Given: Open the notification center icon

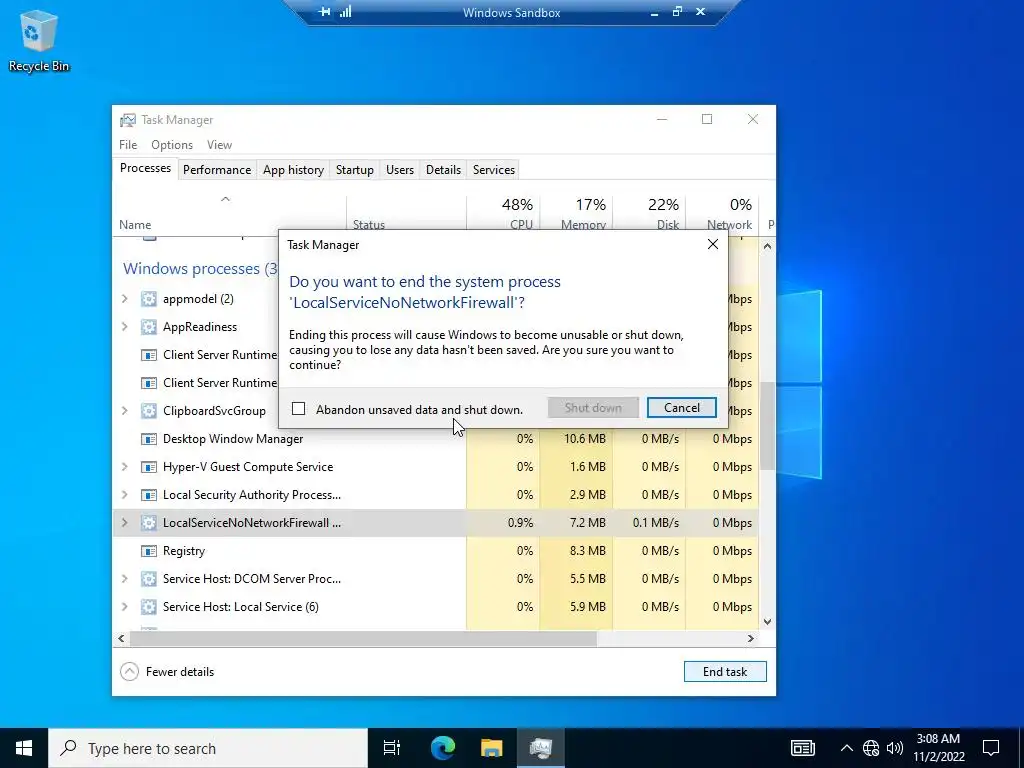Looking at the screenshot, I should pos(991,748).
